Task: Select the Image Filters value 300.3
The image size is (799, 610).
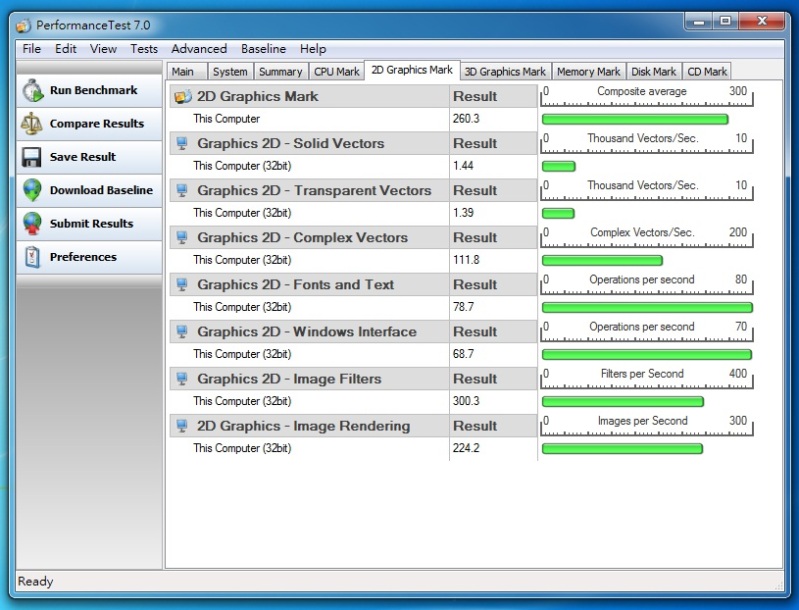Action: tap(466, 401)
